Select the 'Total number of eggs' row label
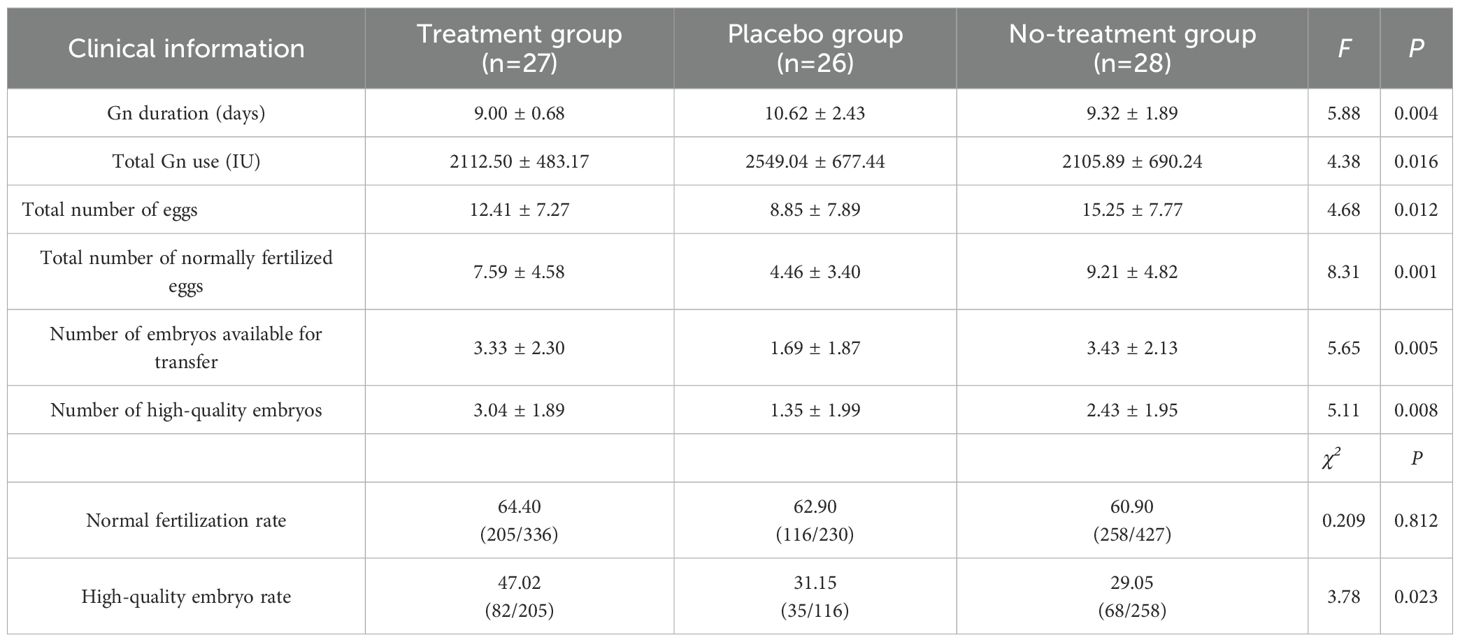 (116, 210)
